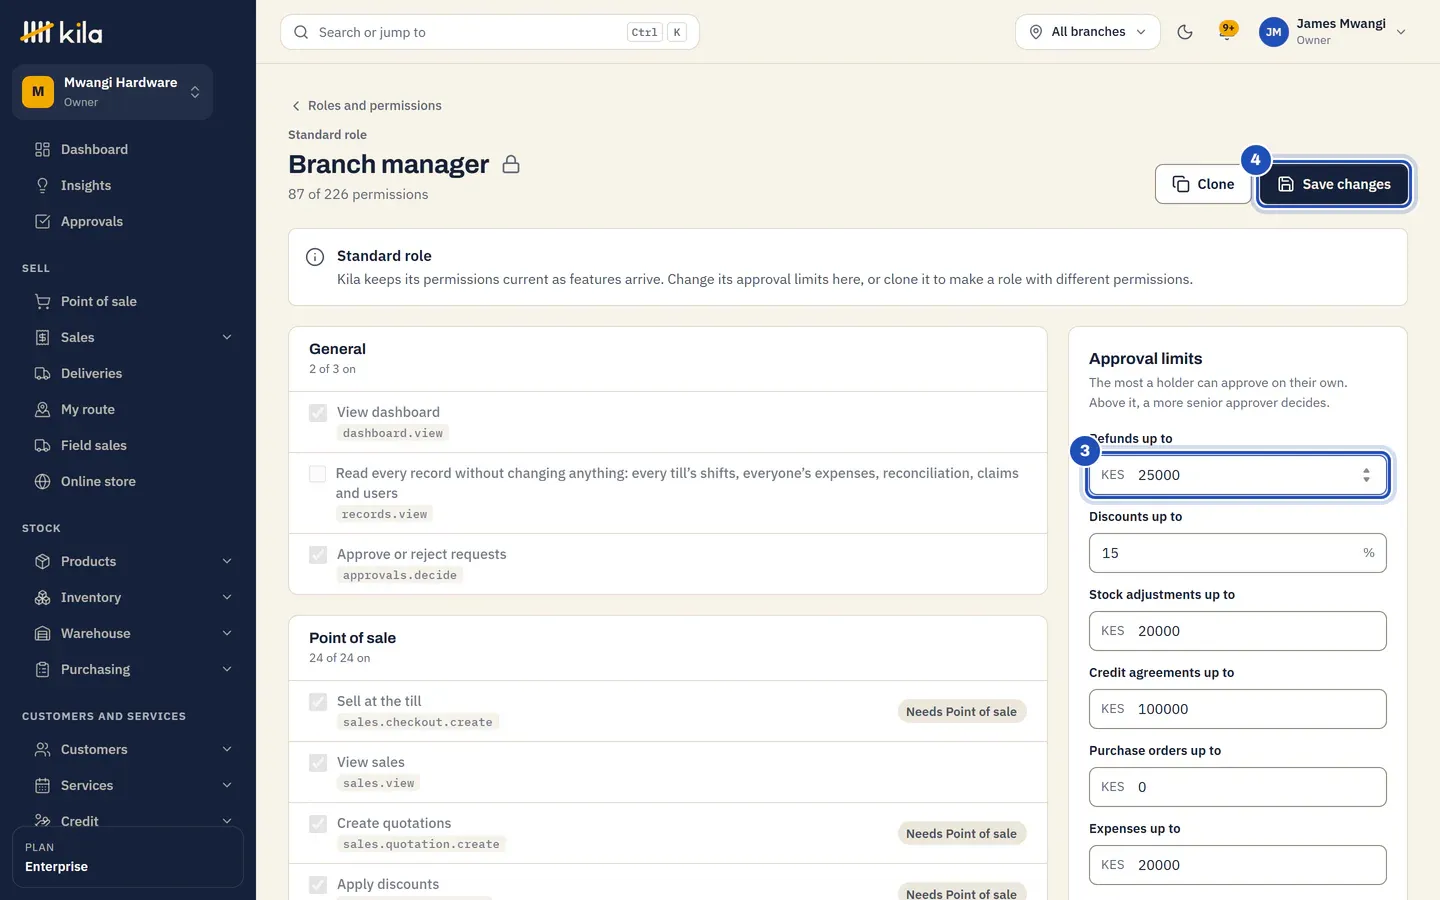
Task: Expand the Warehouse menu chevron
Action: (227, 633)
